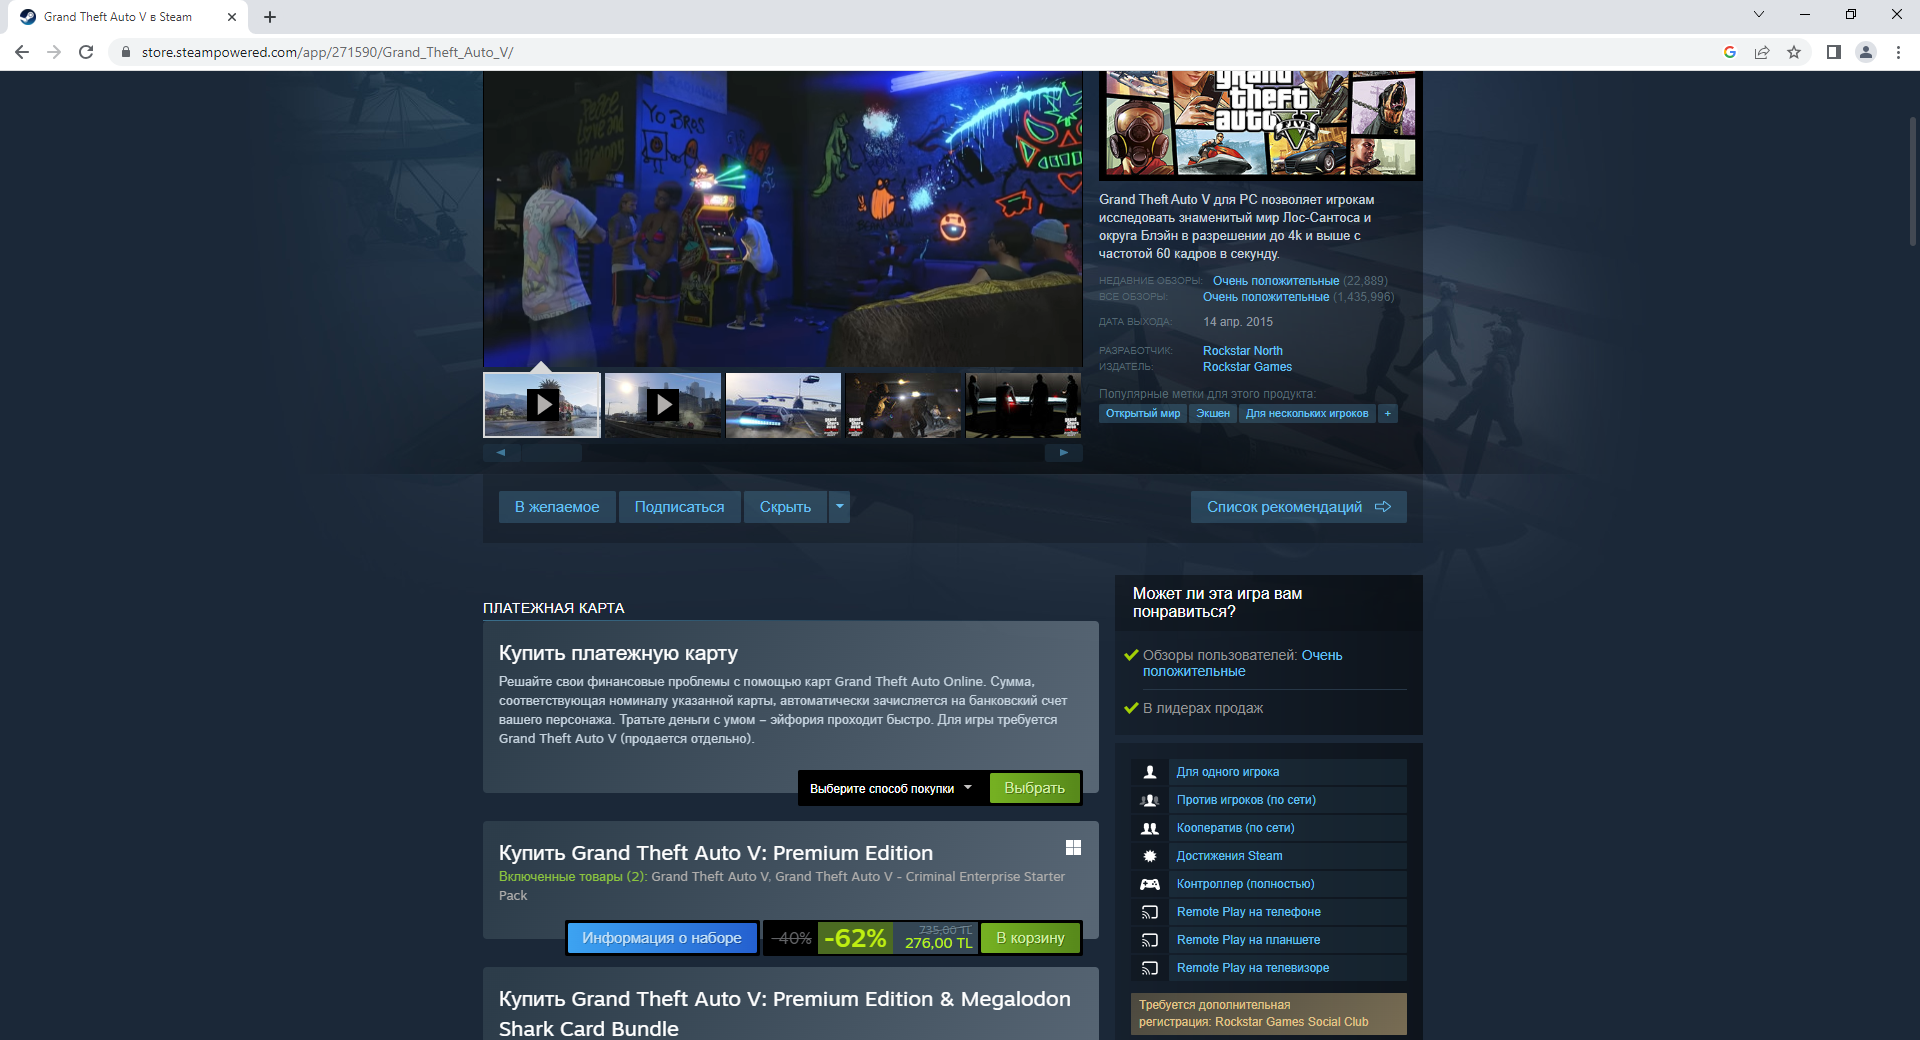Expand the arrow next to Скрыть button
The height and width of the screenshot is (1040, 1920).
(840, 507)
